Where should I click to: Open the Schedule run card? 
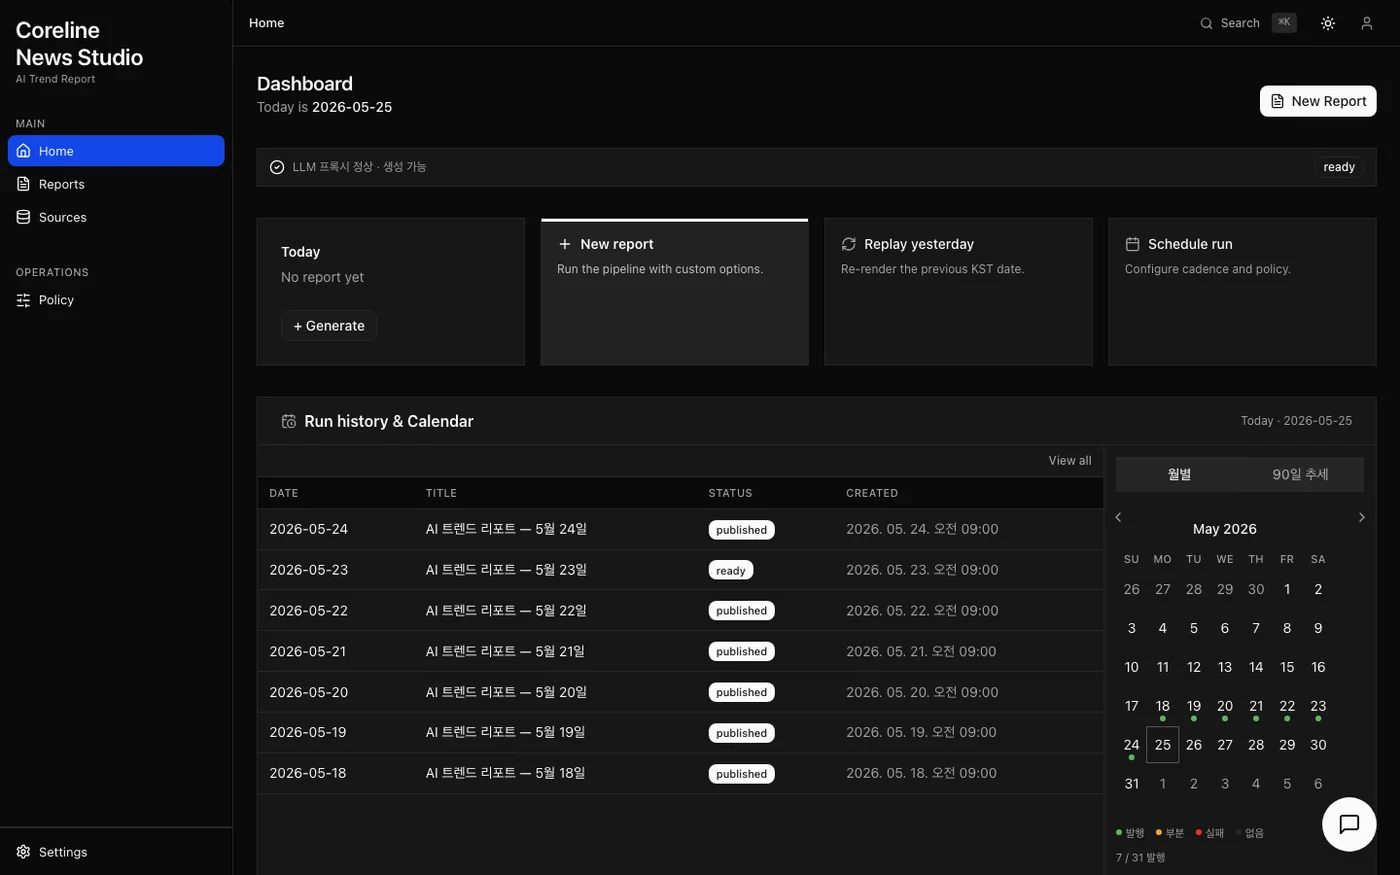pos(1242,292)
